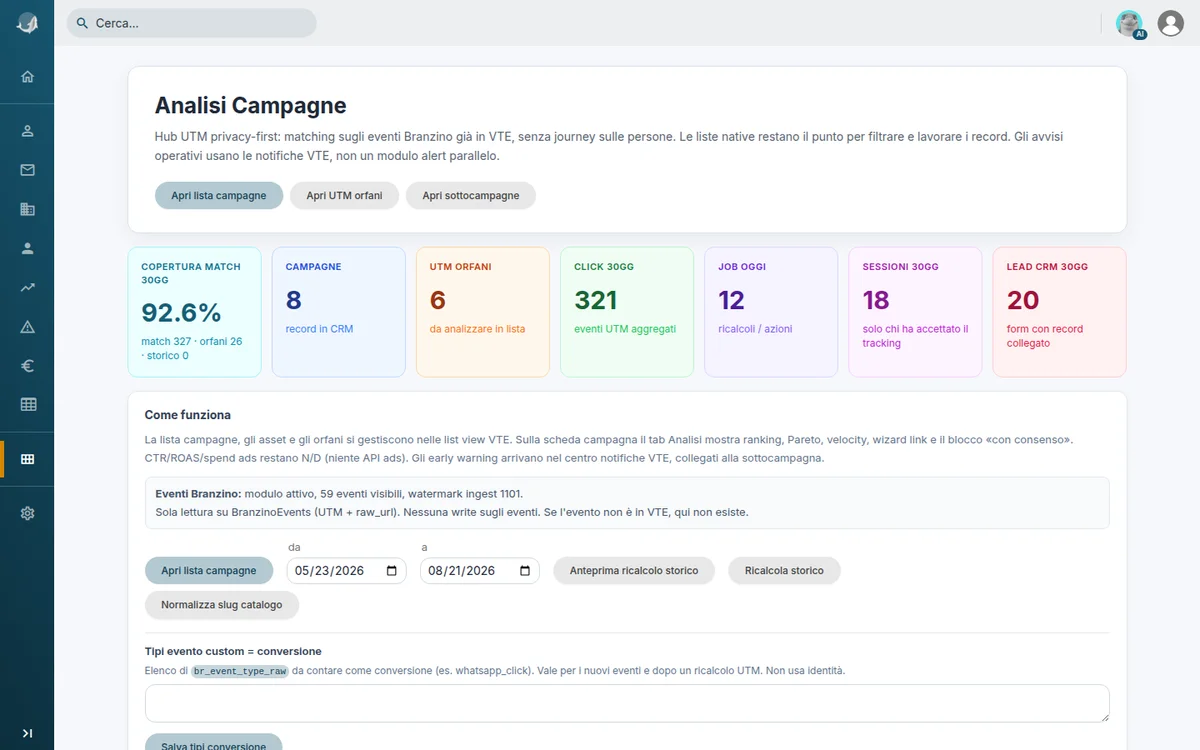This screenshot has width=1200, height=750.
Task: Click the app logo in sidebar
Action: point(27,23)
